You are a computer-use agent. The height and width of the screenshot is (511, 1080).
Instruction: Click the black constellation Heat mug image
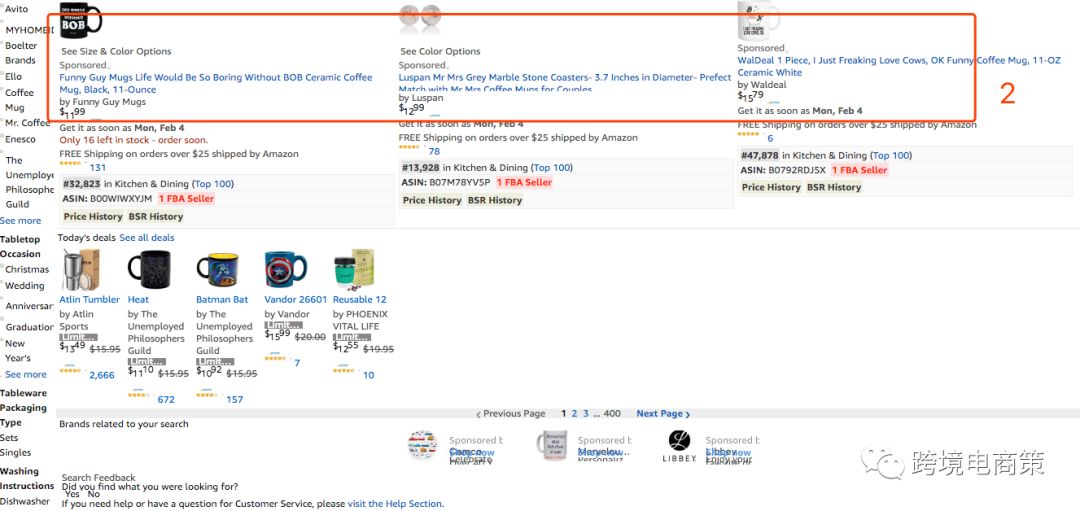point(148,269)
